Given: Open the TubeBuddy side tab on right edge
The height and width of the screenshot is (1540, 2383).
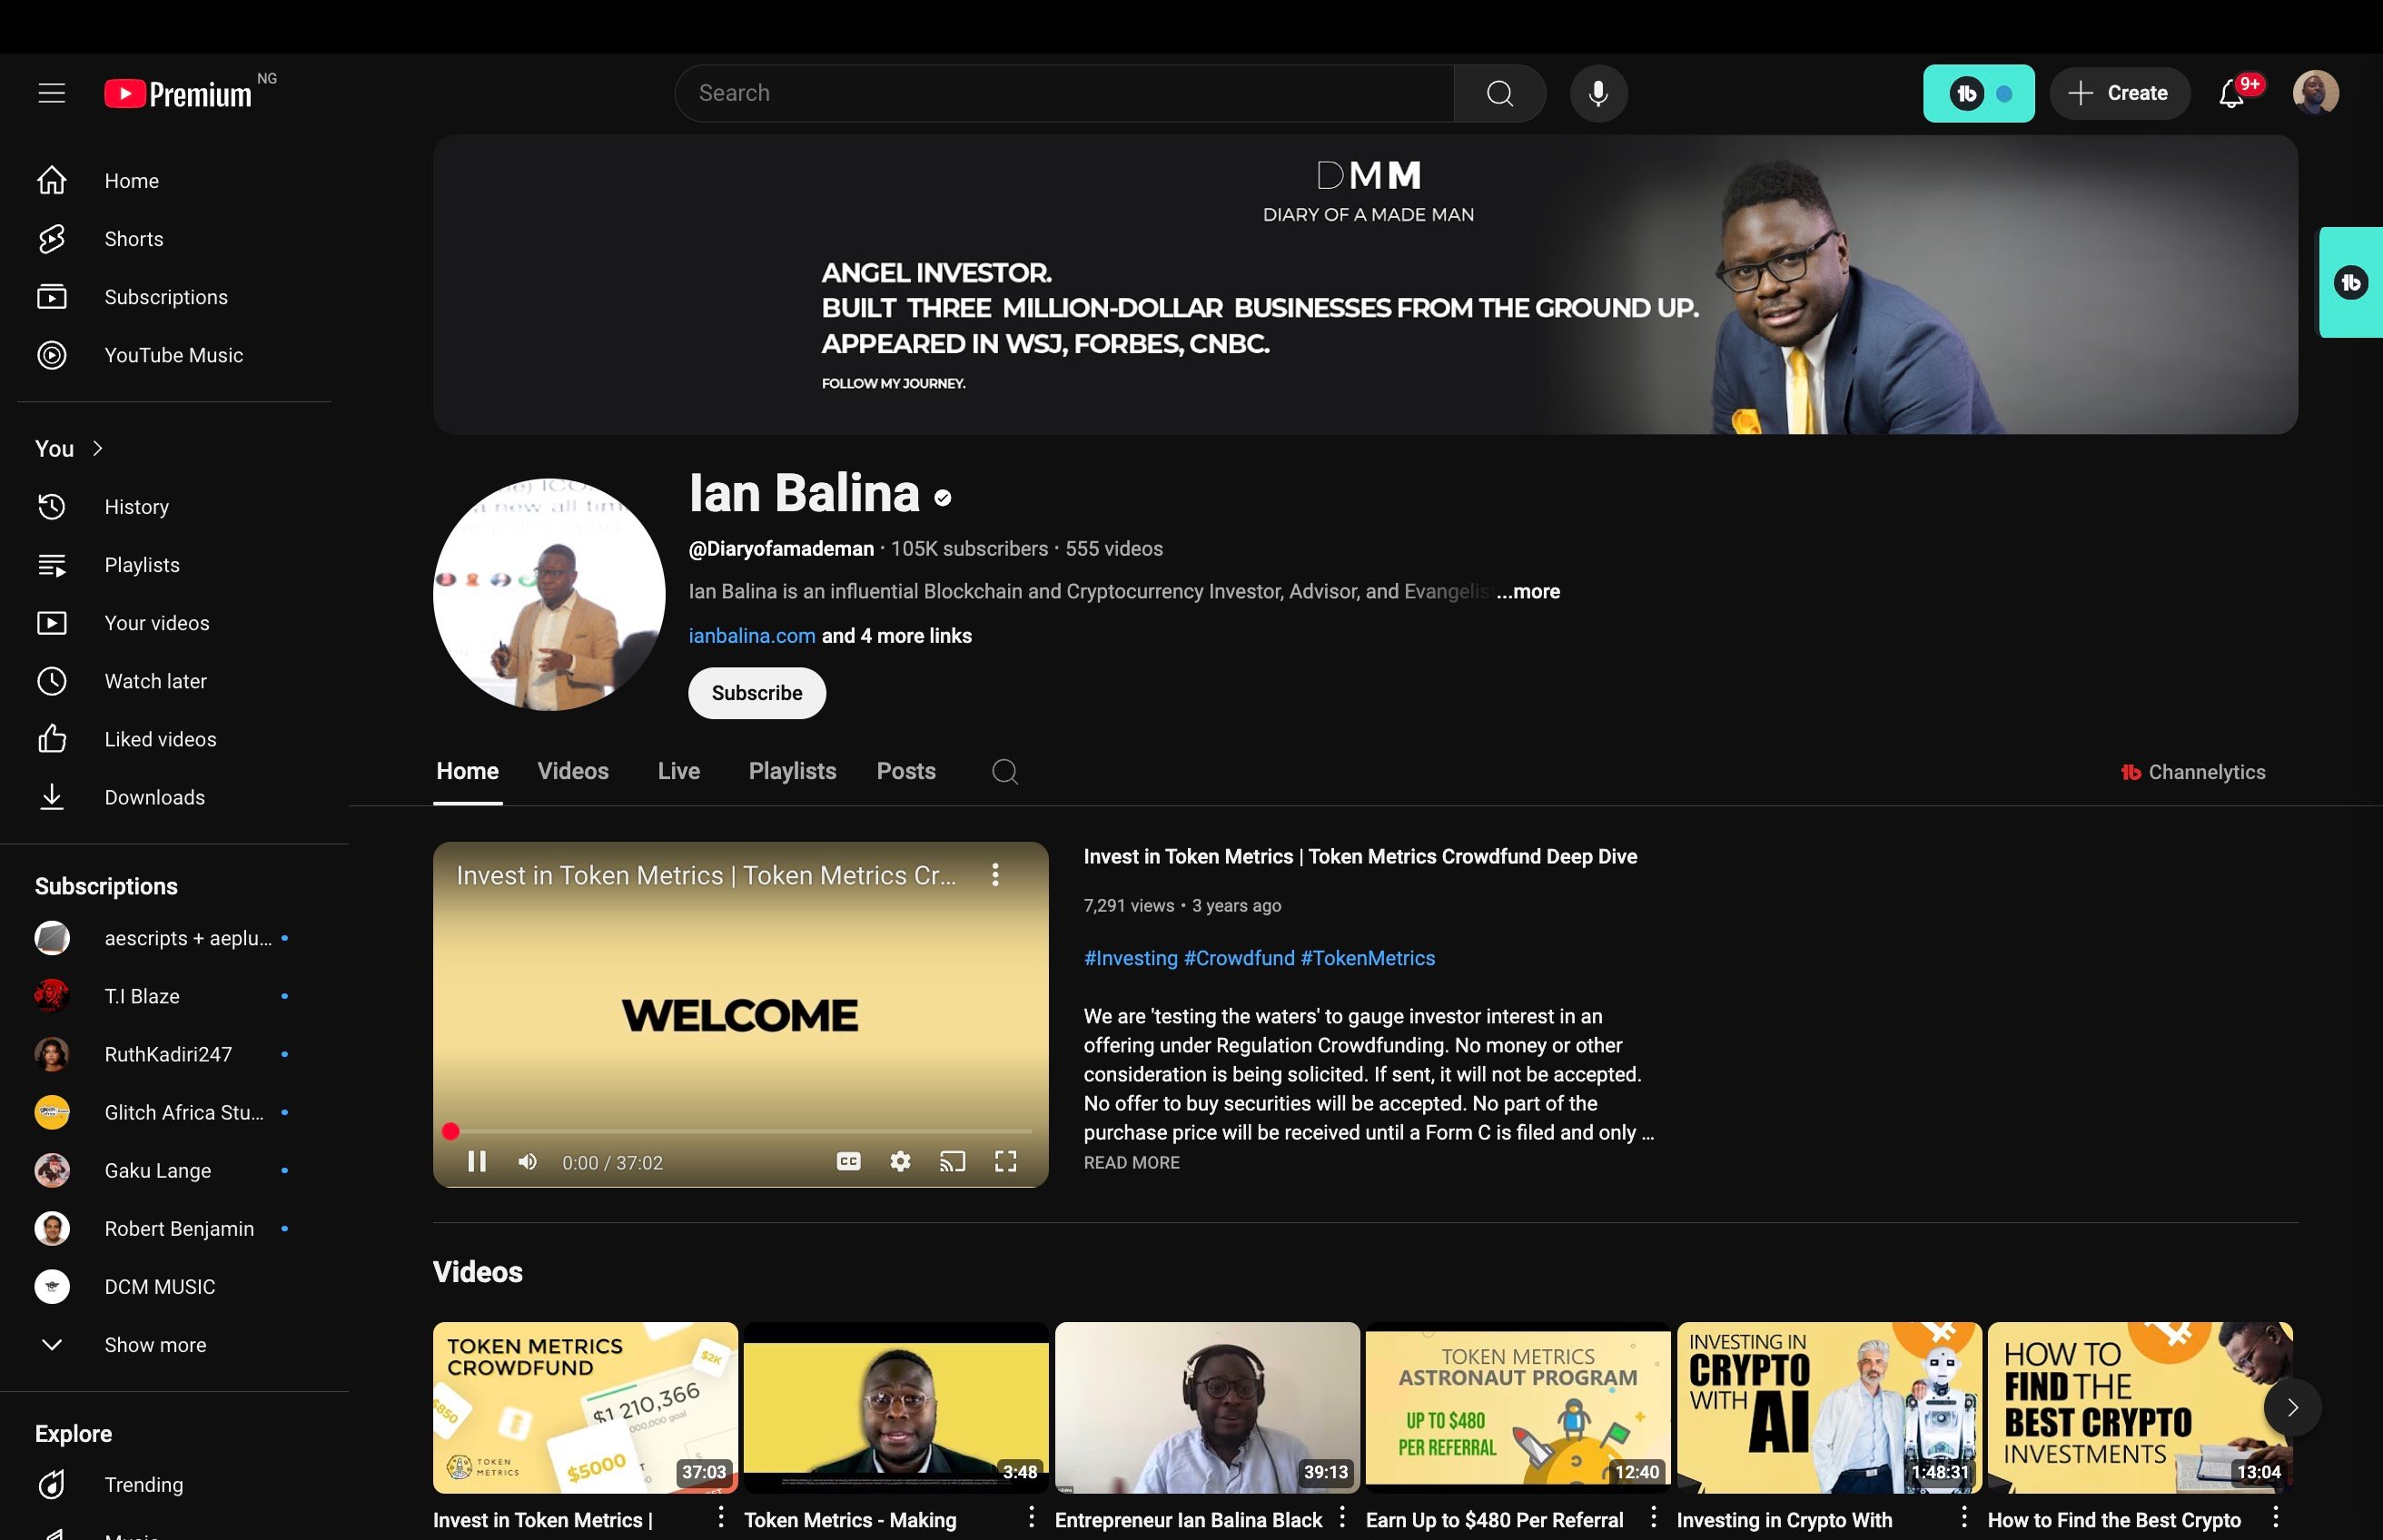Looking at the screenshot, I should (x=2351, y=283).
